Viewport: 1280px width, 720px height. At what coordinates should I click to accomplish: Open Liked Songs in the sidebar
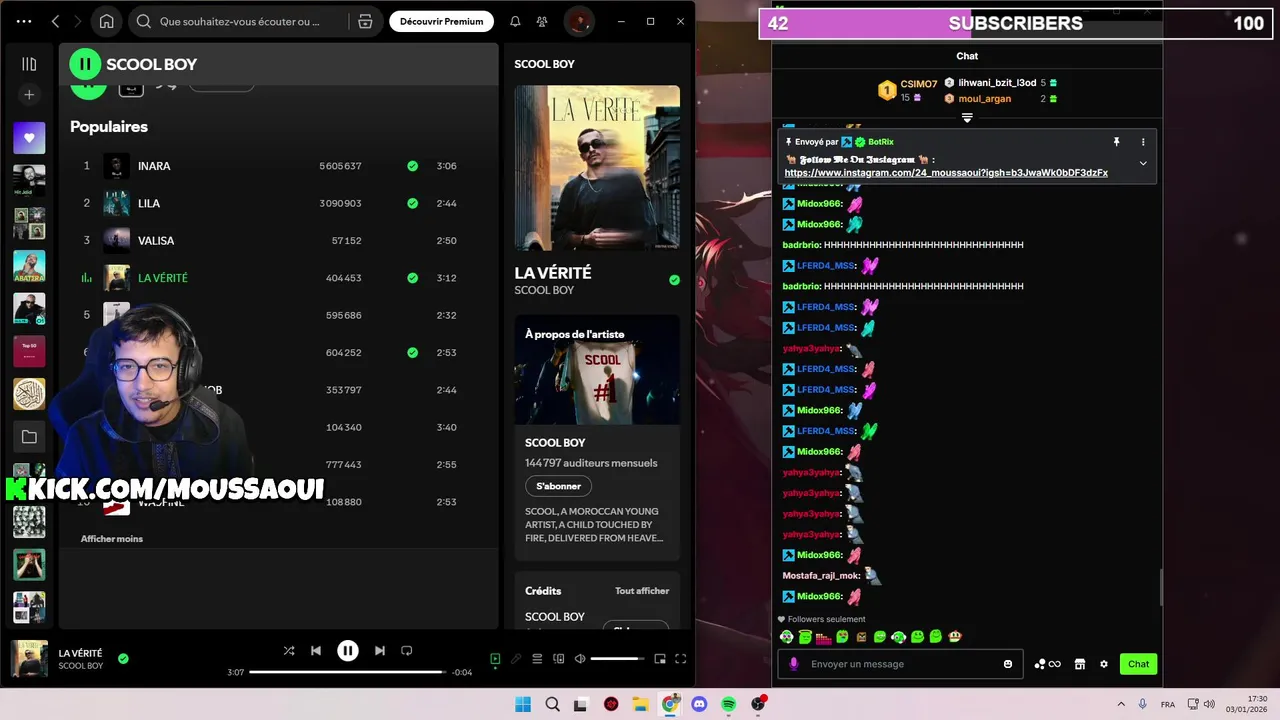coord(29,138)
